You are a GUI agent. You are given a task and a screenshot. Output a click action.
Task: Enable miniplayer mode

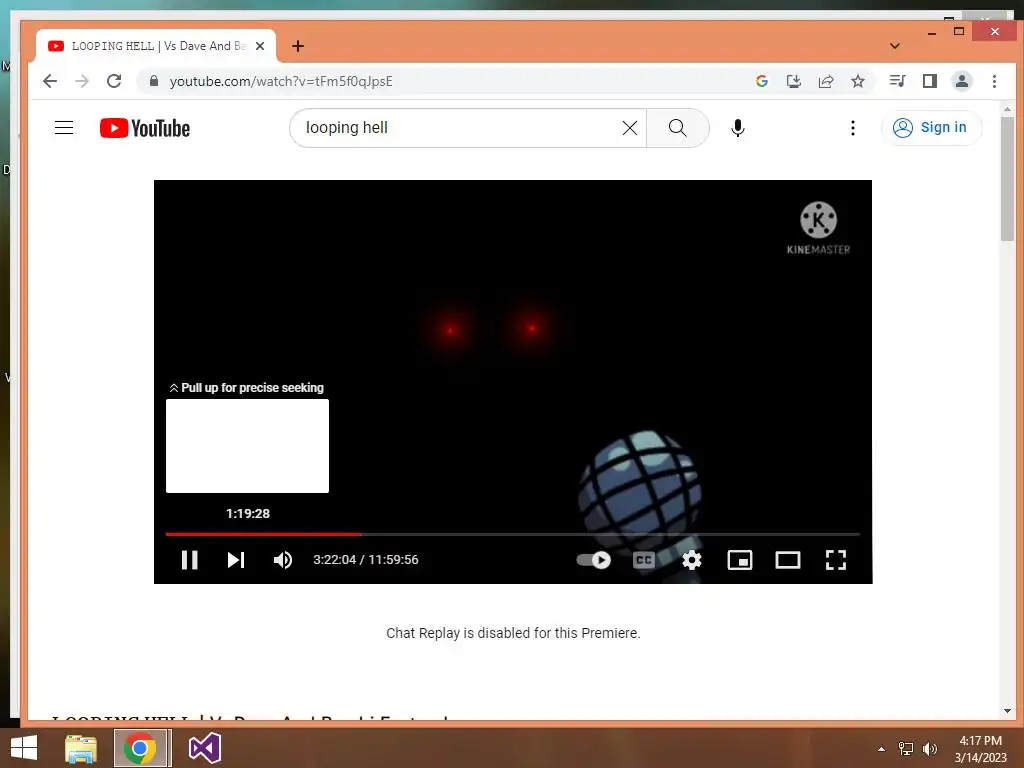click(x=740, y=560)
